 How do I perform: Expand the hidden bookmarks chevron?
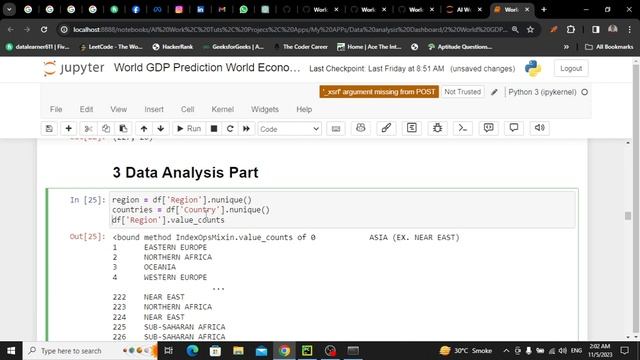click(x=566, y=47)
